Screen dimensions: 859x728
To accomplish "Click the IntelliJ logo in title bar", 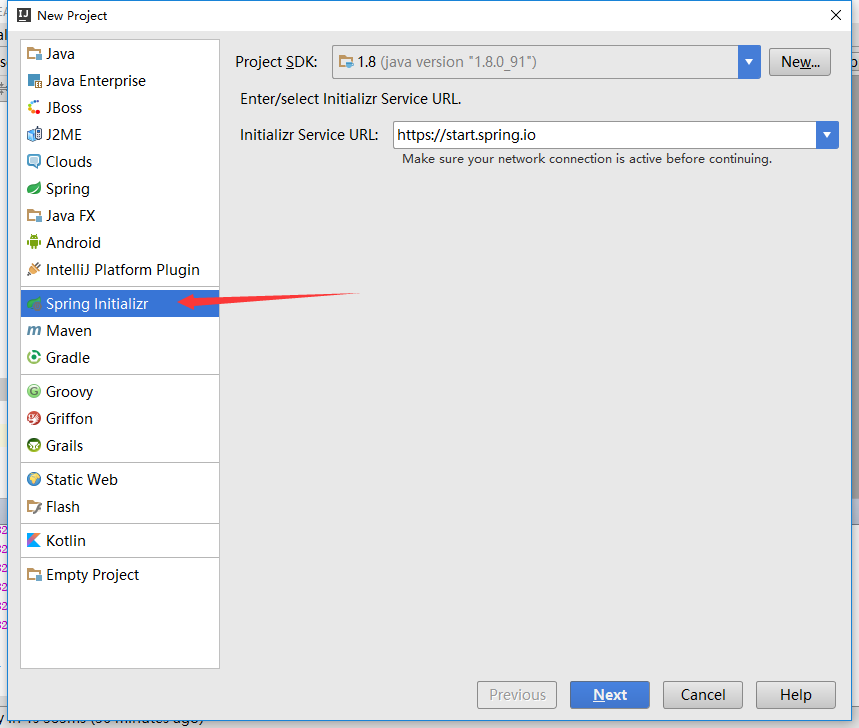I will click(24, 15).
